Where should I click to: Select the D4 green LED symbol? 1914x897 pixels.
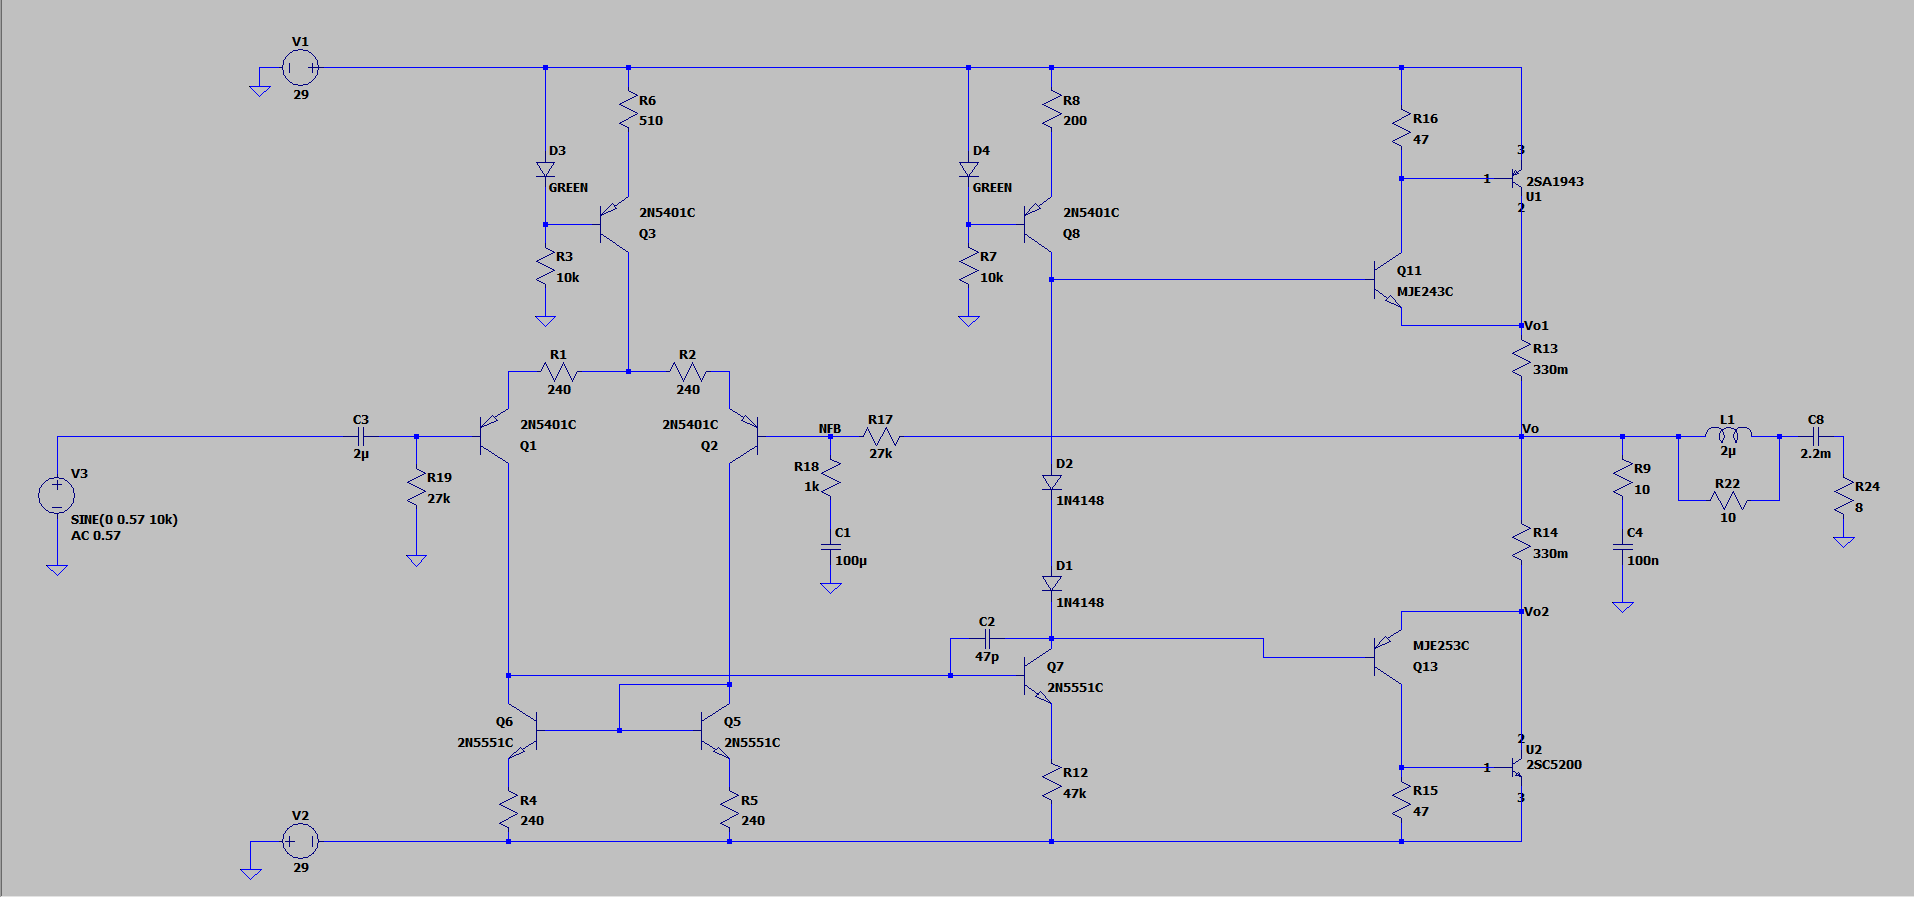(x=968, y=170)
